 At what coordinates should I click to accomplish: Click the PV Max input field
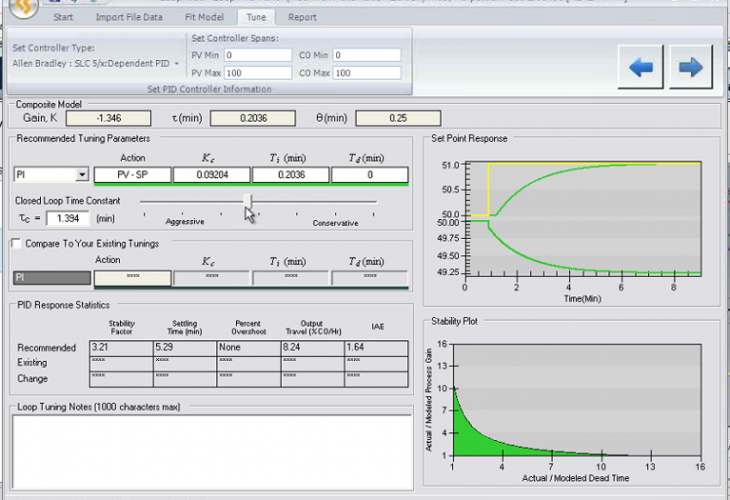[x=258, y=73]
